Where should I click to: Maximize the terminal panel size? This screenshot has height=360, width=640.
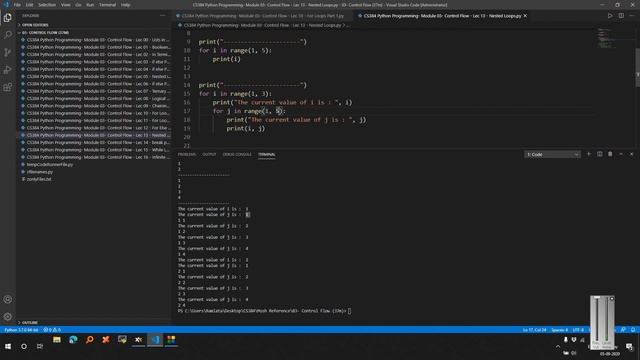pos(621,154)
